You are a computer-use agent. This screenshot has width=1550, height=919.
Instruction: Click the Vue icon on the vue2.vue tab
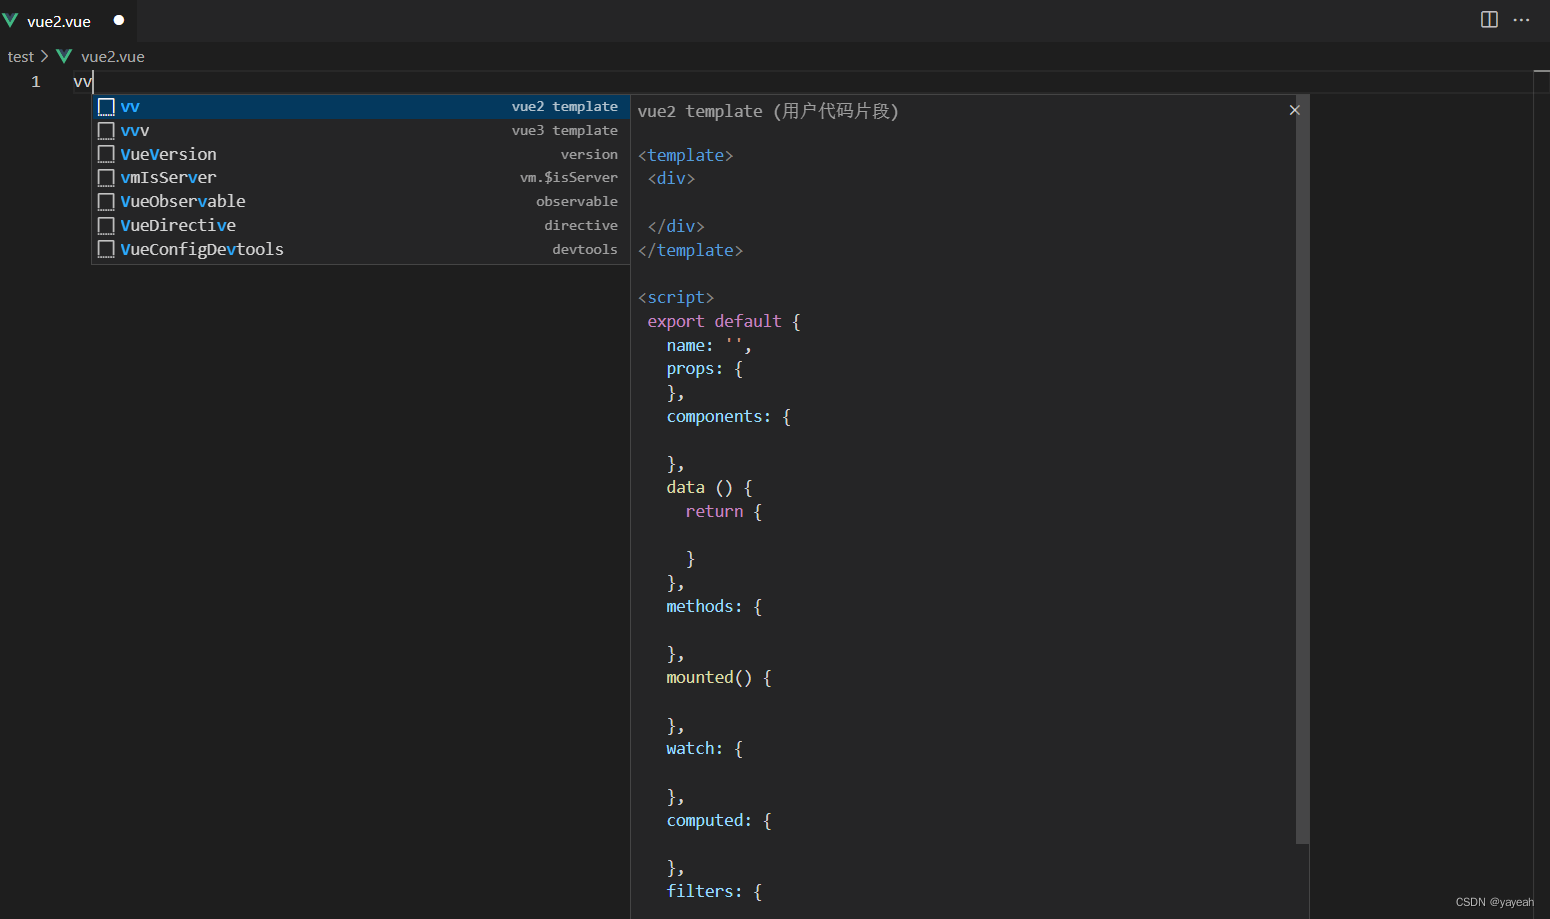tap(10, 20)
